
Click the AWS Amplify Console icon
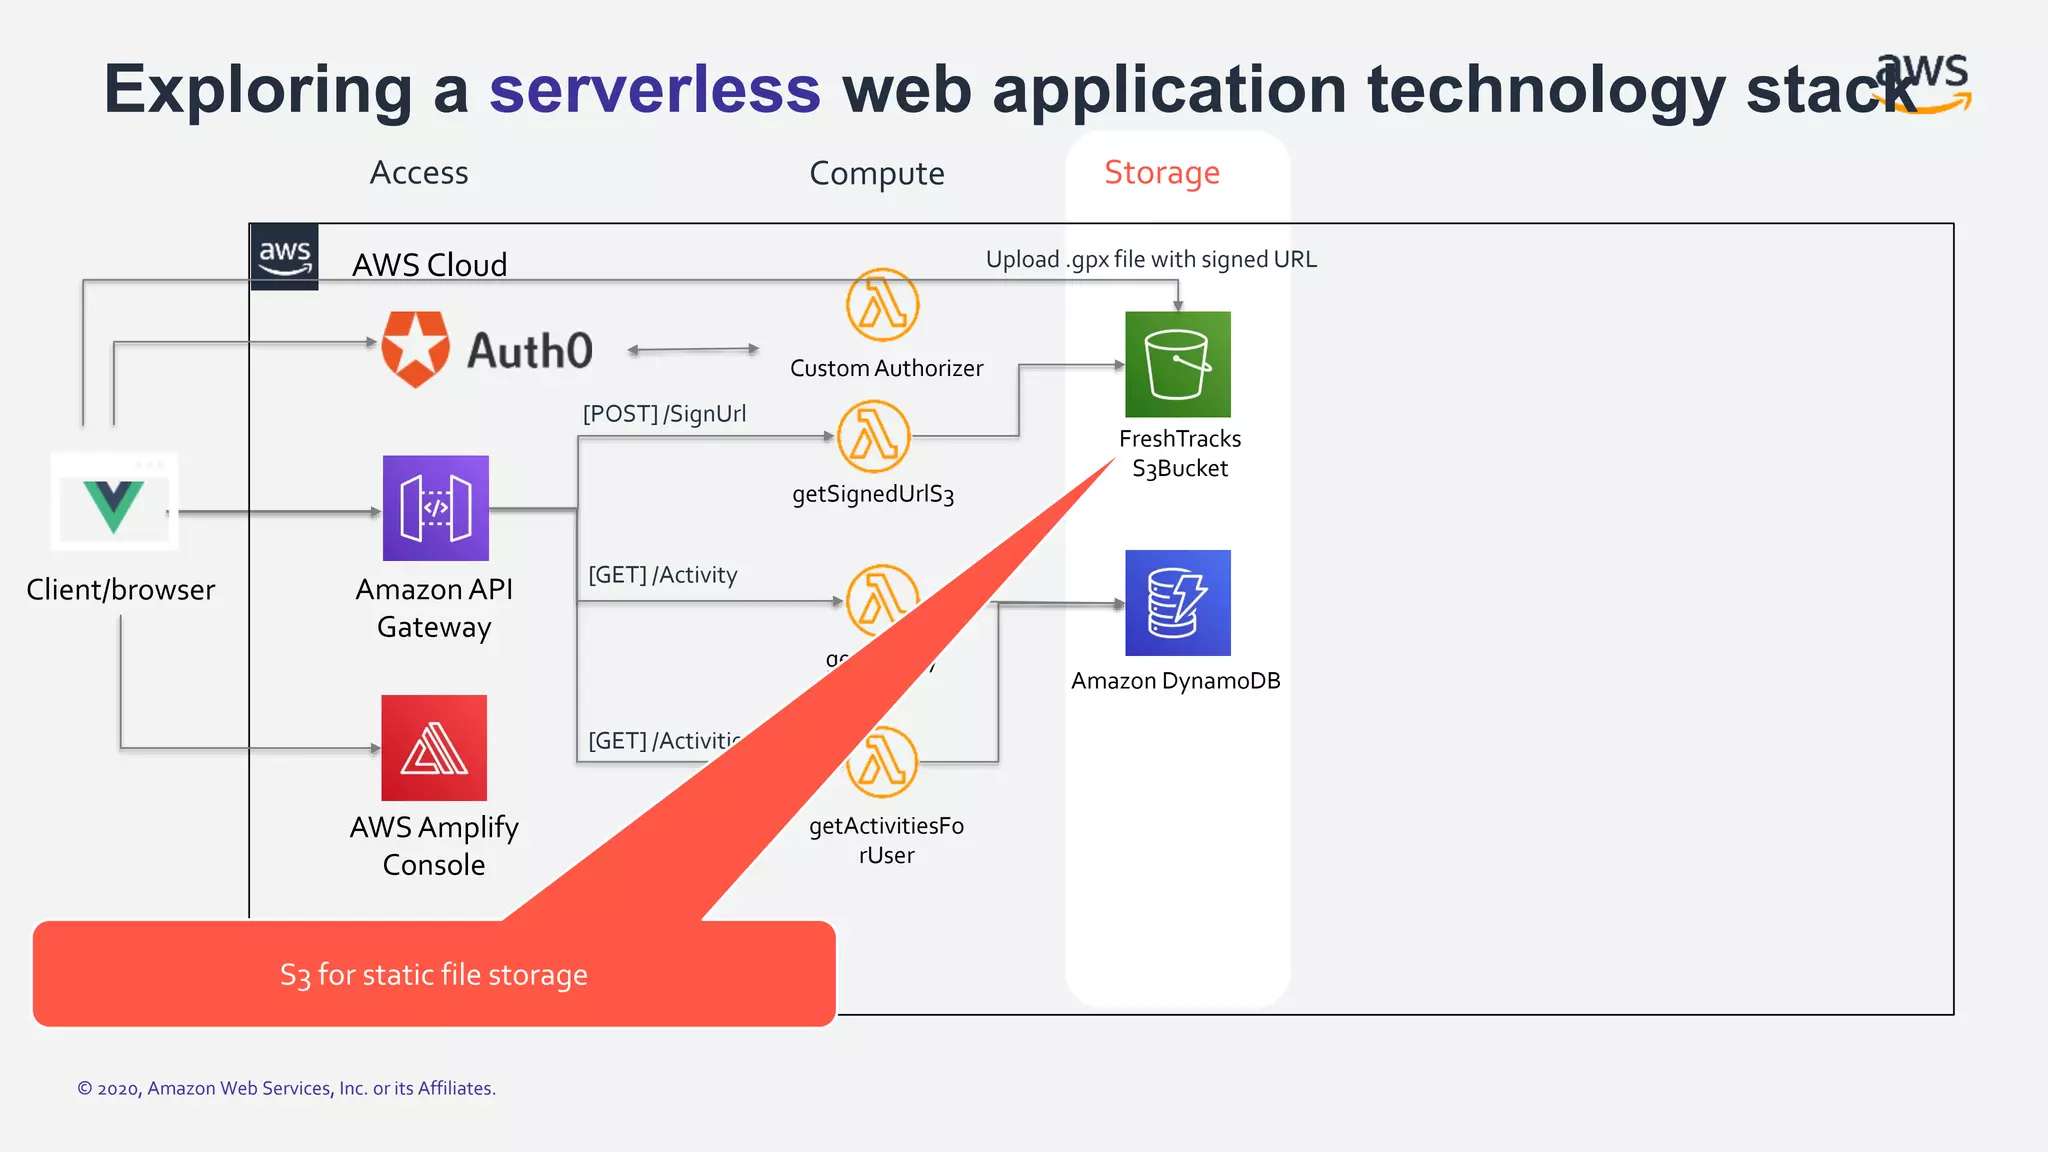click(434, 748)
